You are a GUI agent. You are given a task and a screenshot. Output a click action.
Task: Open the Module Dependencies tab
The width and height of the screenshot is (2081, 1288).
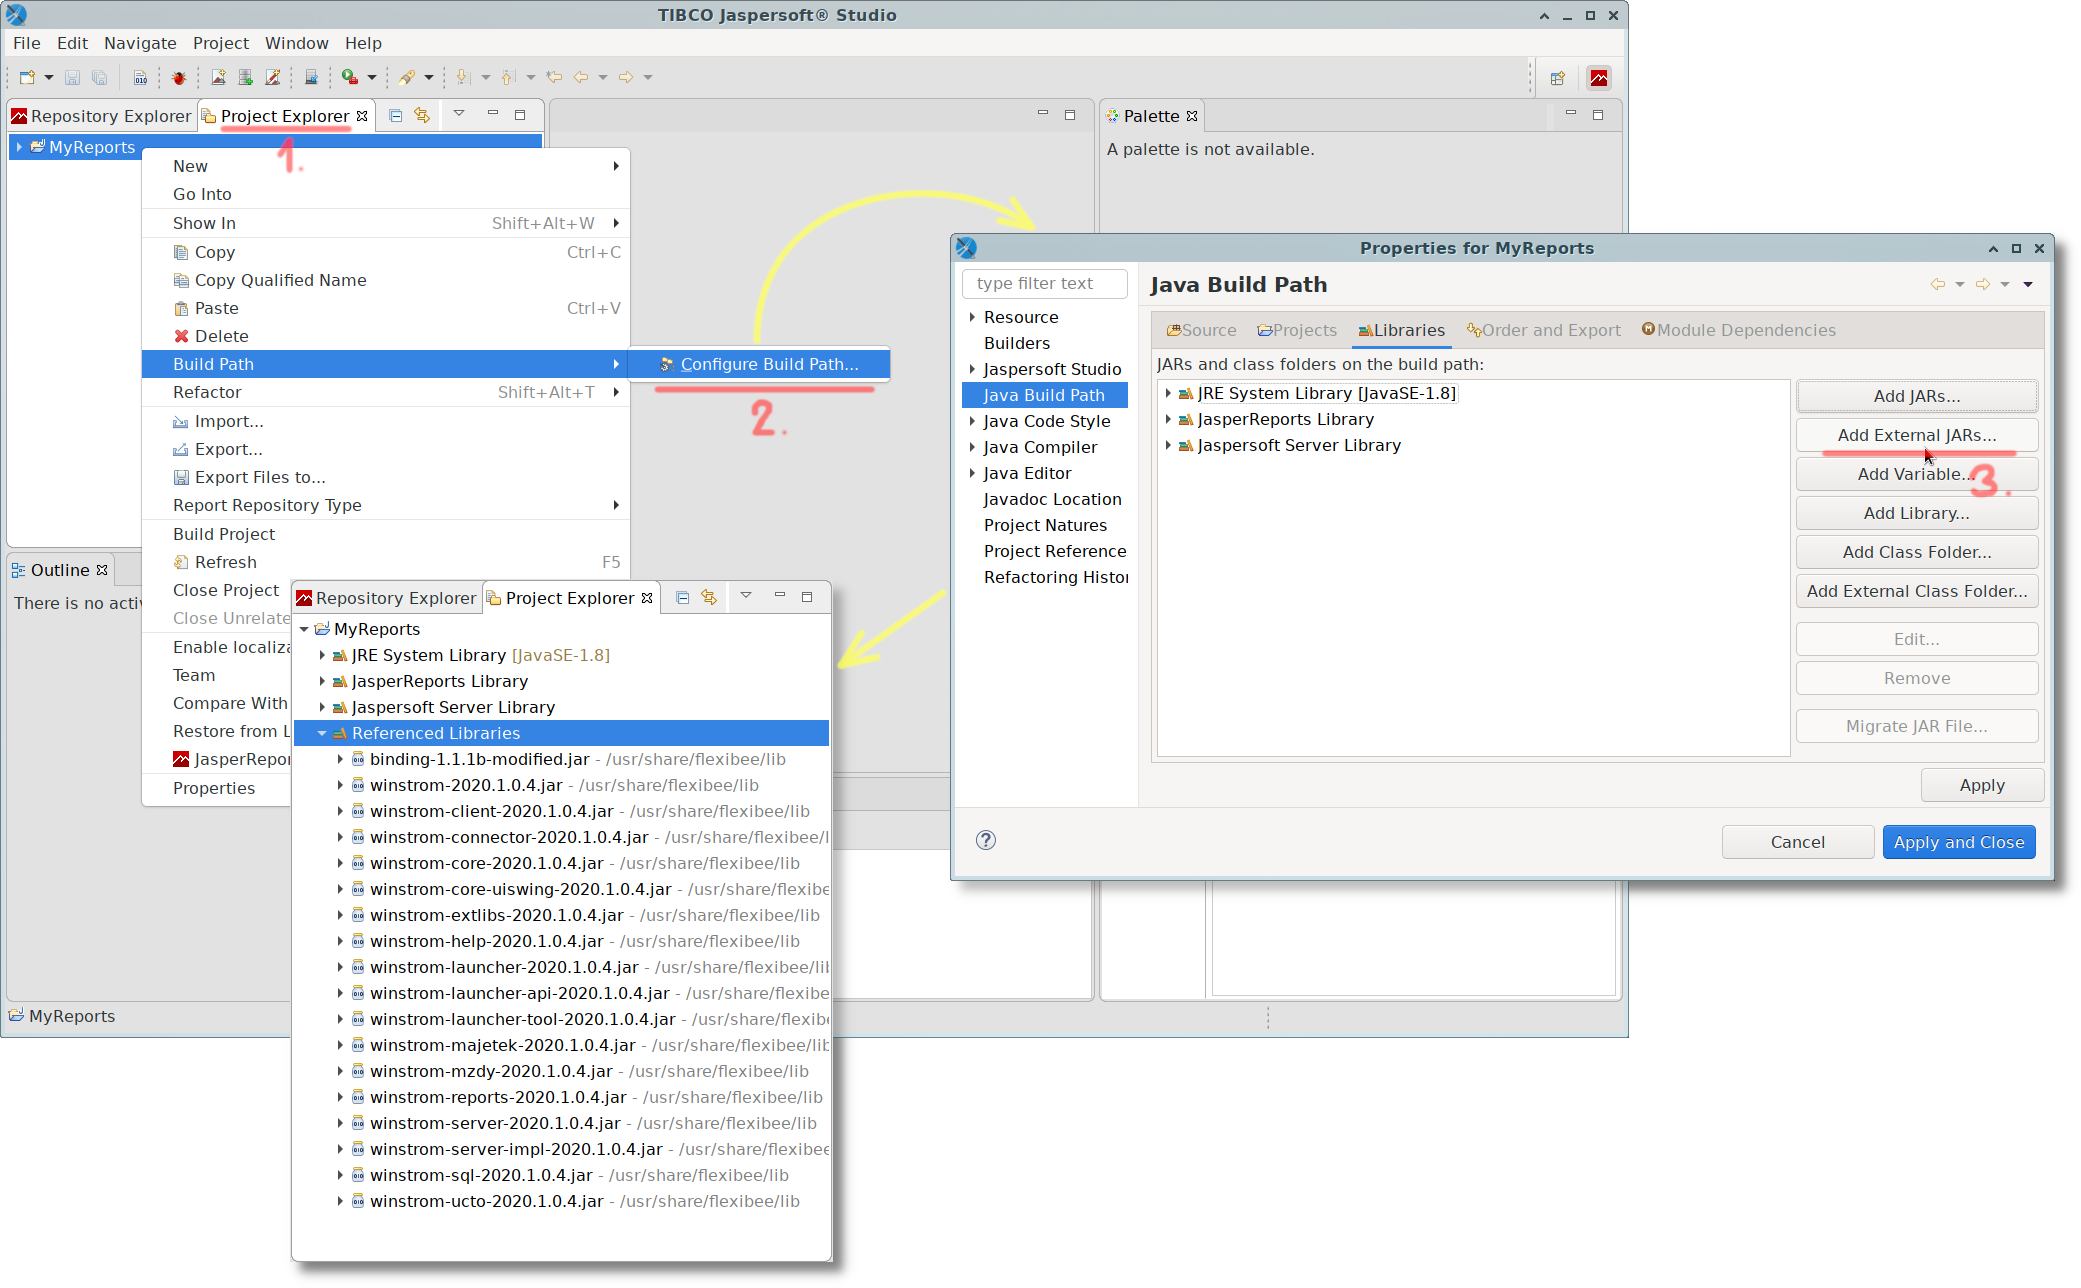pos(1738,330)
